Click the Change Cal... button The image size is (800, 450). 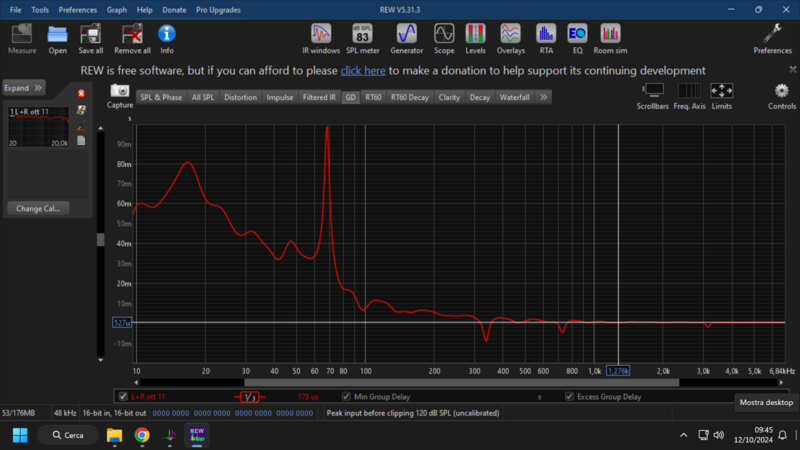coord(37,209)
